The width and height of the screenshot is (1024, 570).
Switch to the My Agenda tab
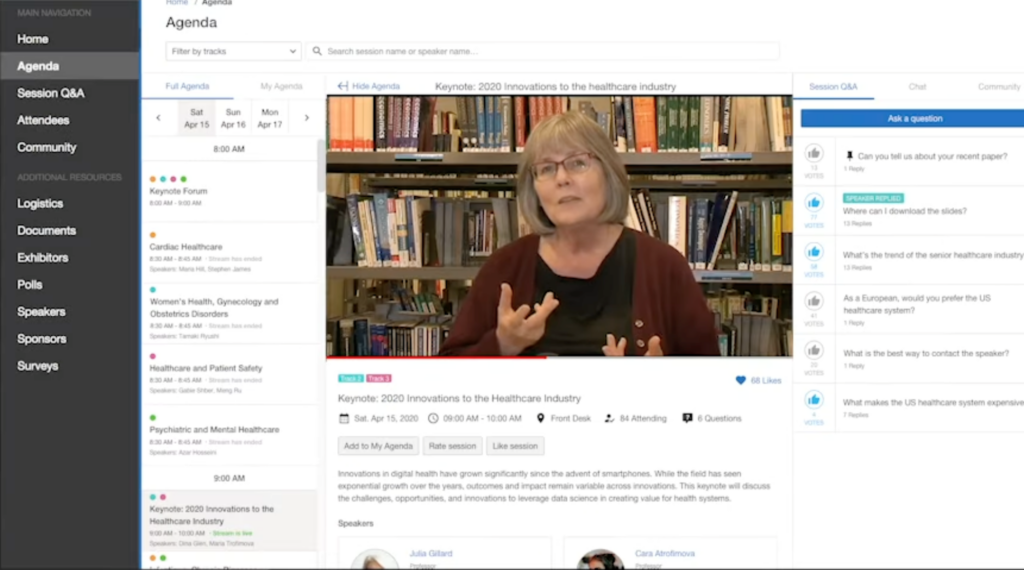(x=281, y=86)
